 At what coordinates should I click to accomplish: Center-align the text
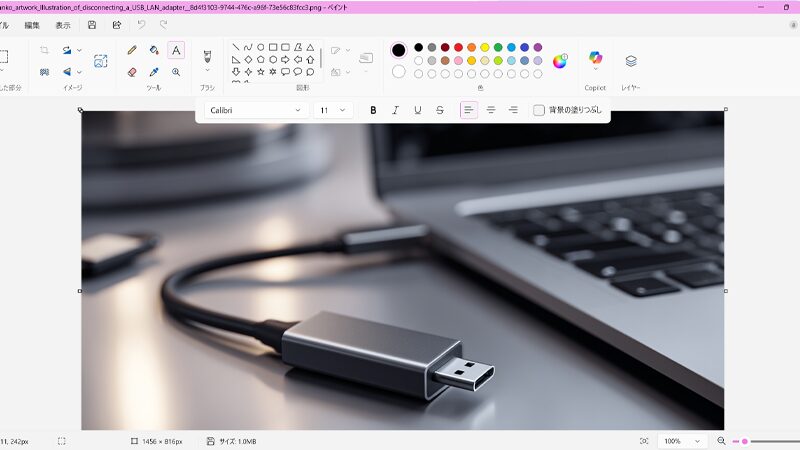tap(491, 110)
